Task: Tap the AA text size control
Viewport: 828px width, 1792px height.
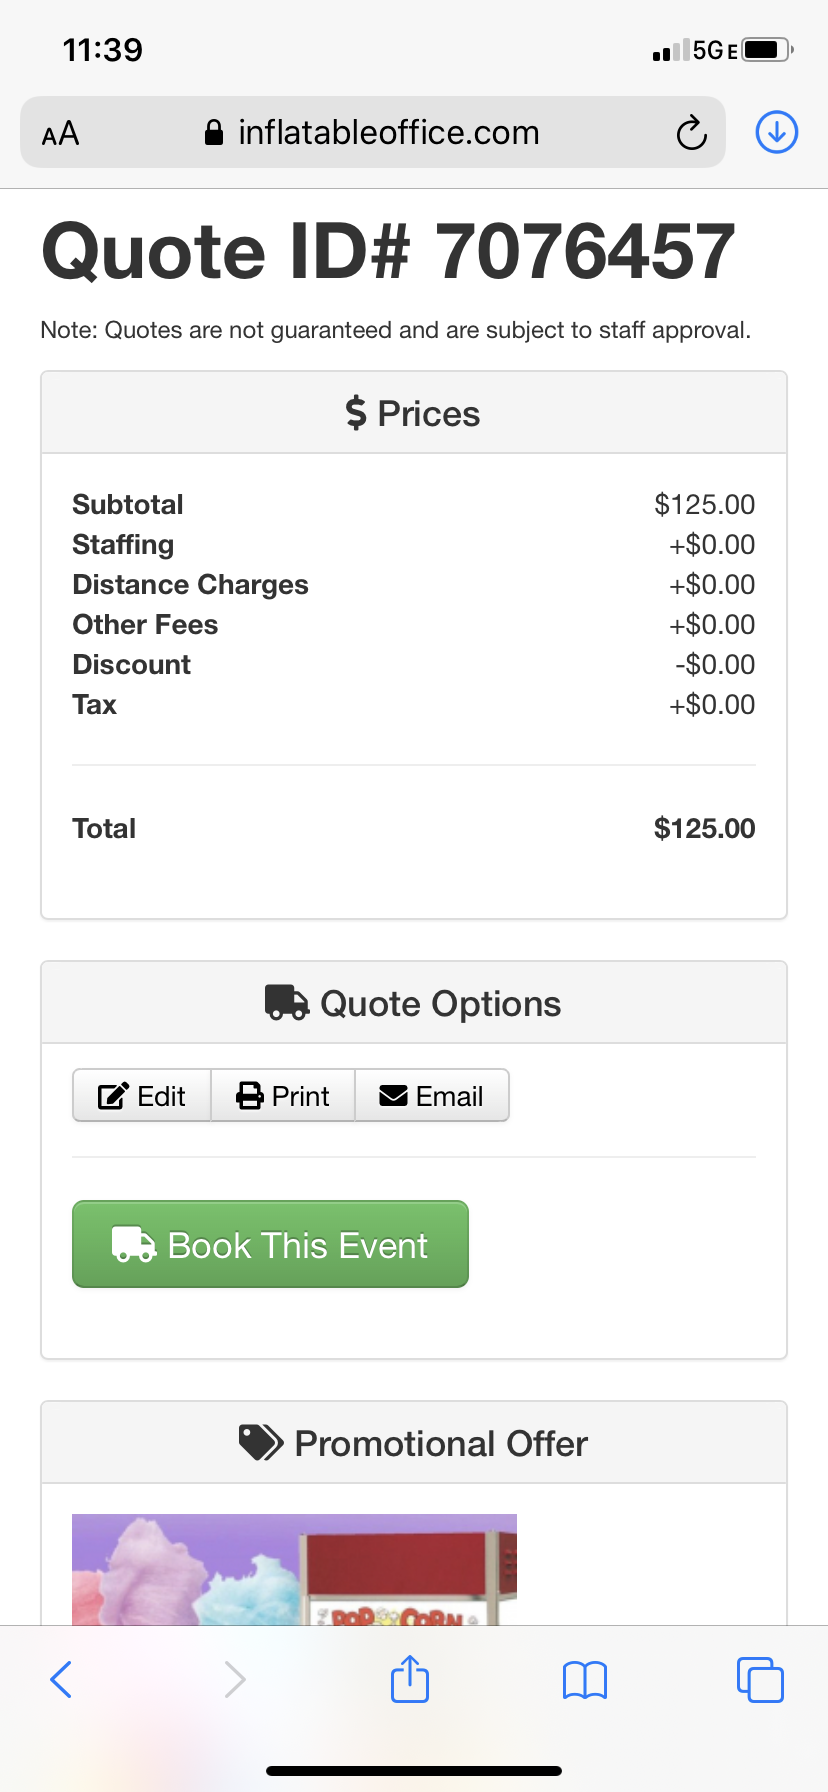Action: pyautogui.click(x=60, y=133)
